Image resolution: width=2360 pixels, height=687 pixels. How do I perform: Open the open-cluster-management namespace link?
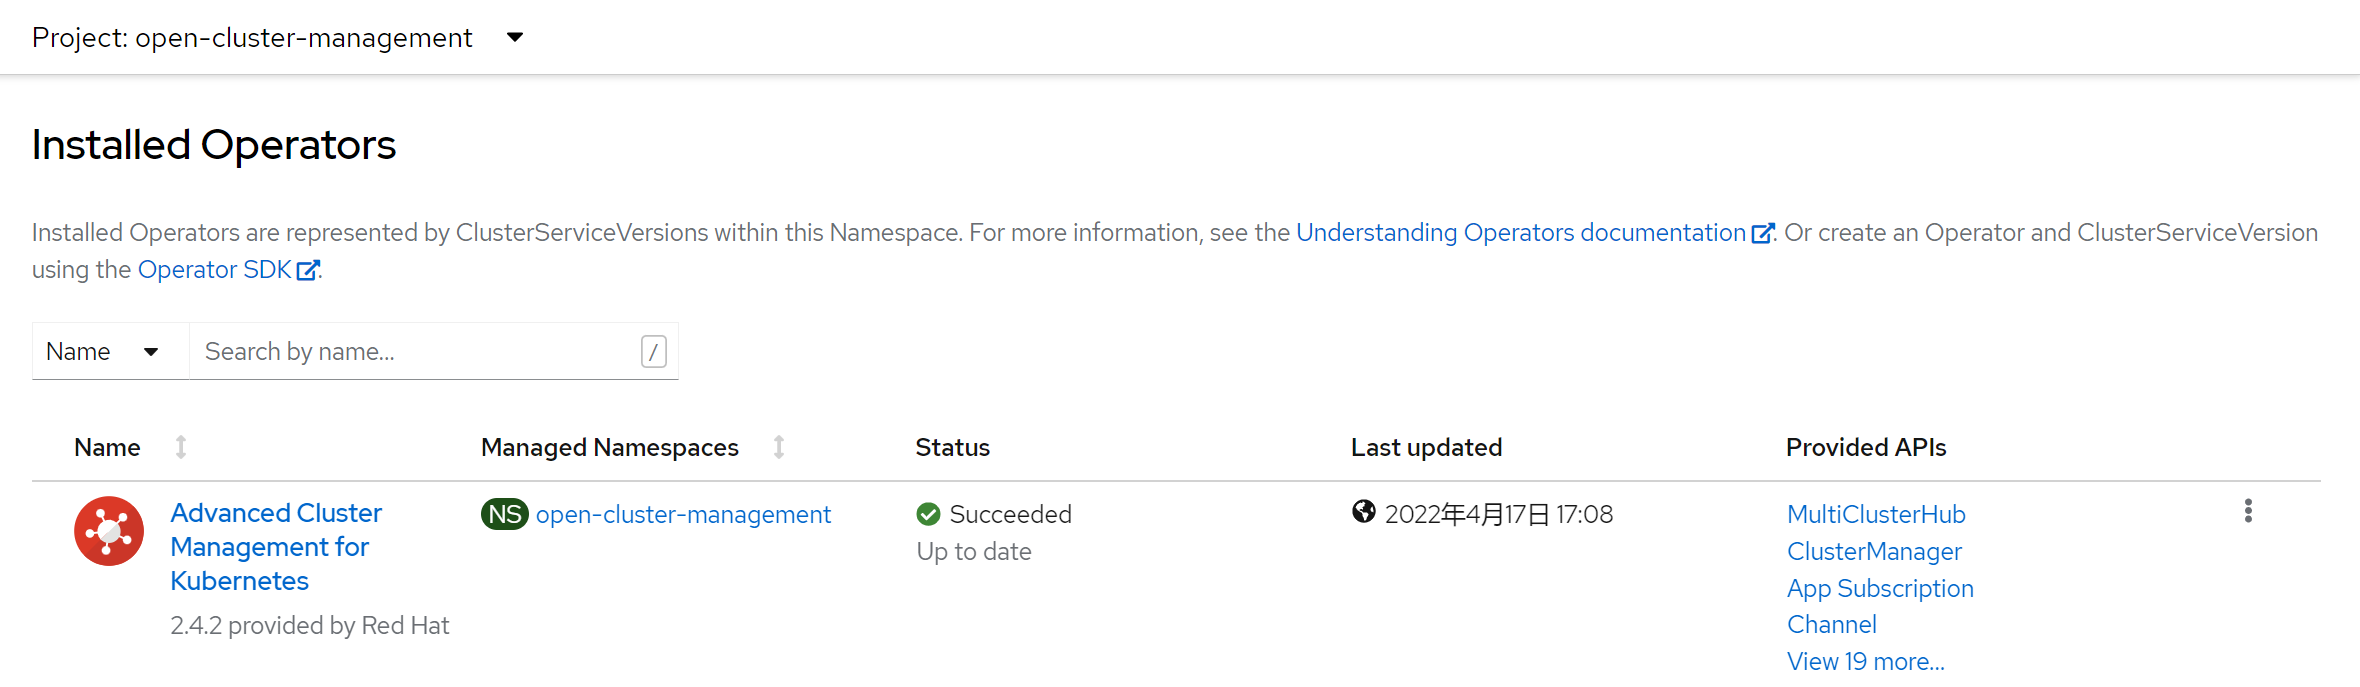683,514
